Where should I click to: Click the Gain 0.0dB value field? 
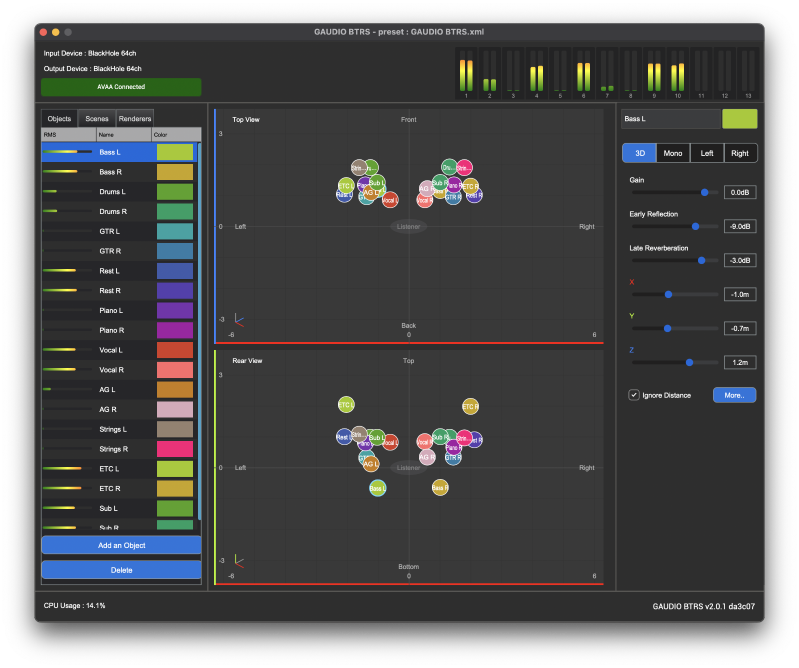740,192
